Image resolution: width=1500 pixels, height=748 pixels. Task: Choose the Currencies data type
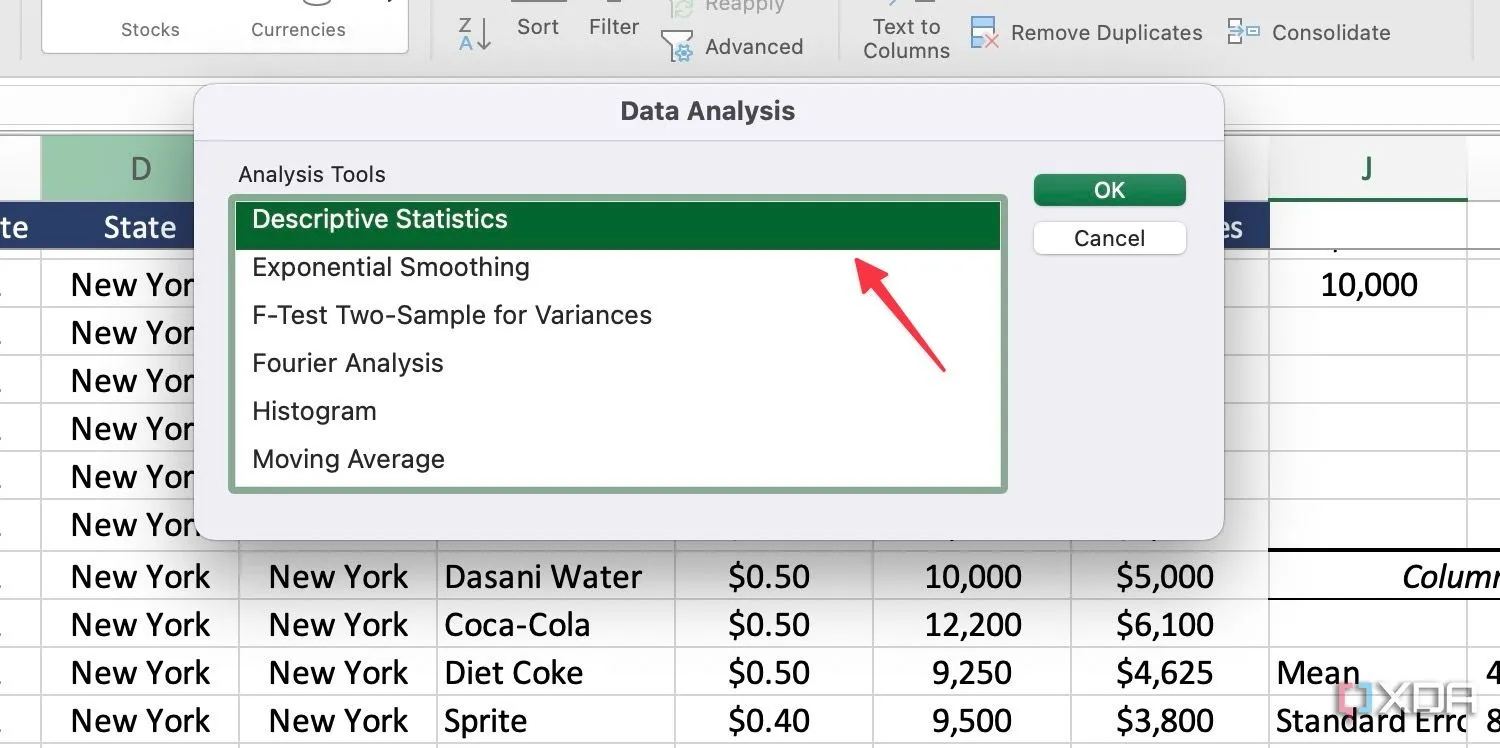tap(298, 29)
